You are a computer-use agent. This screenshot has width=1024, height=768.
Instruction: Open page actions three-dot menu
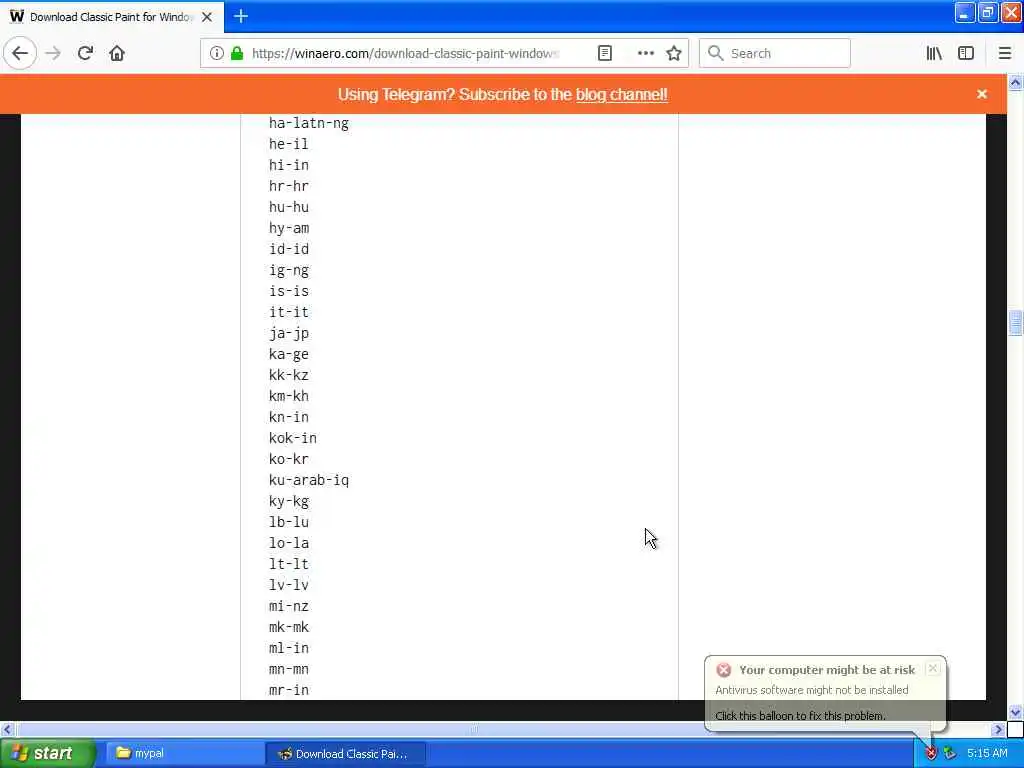coord(645,54)
